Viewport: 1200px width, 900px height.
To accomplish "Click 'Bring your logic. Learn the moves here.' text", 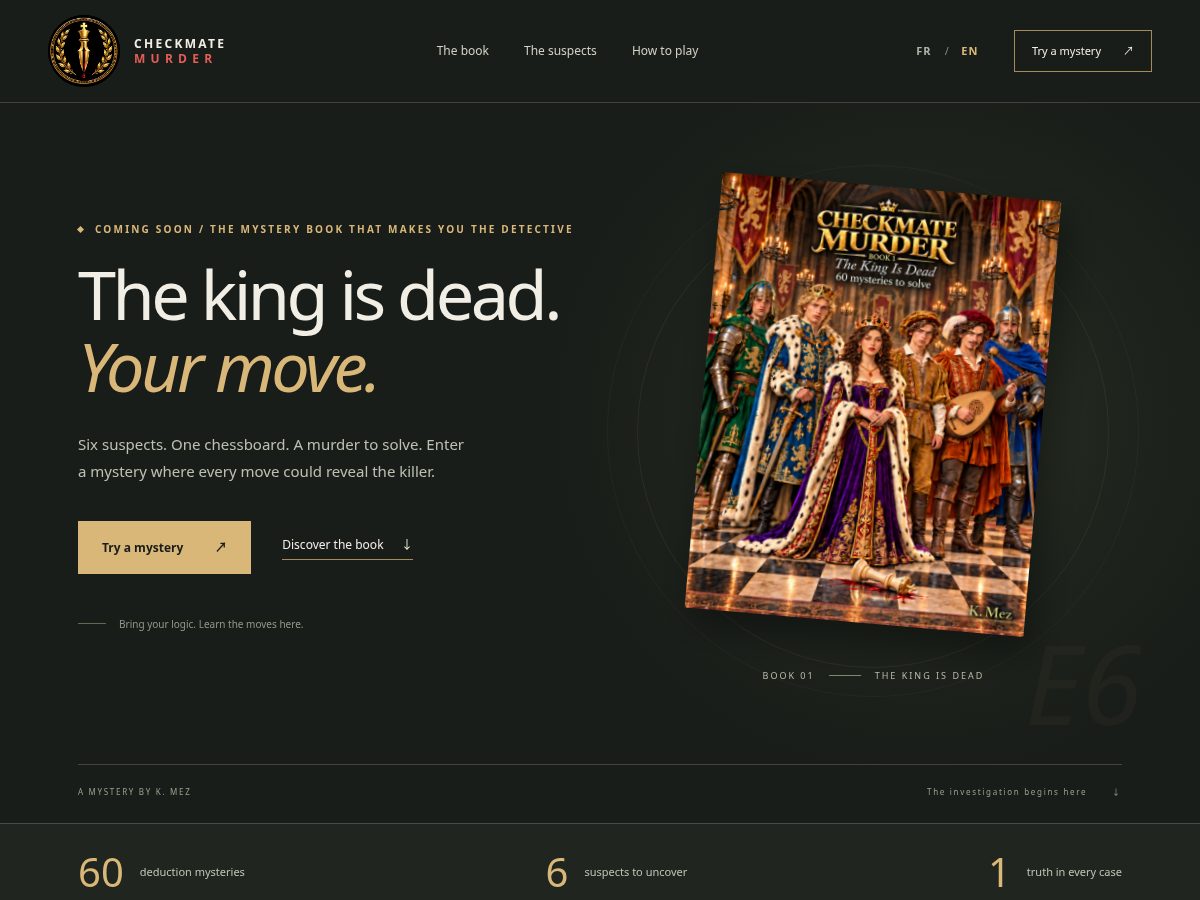I will [211, 624].
